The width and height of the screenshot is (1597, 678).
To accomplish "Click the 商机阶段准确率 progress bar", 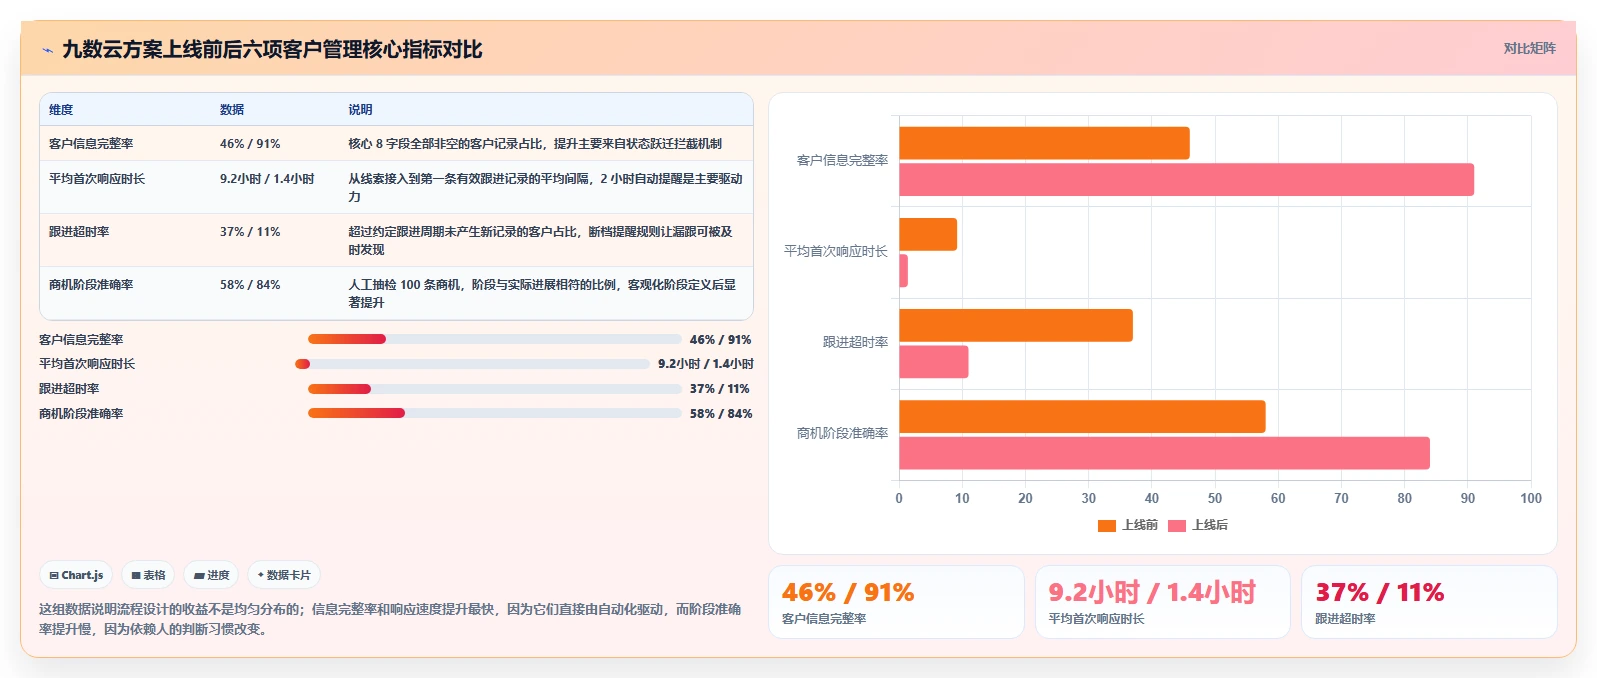I will [494, 413].
